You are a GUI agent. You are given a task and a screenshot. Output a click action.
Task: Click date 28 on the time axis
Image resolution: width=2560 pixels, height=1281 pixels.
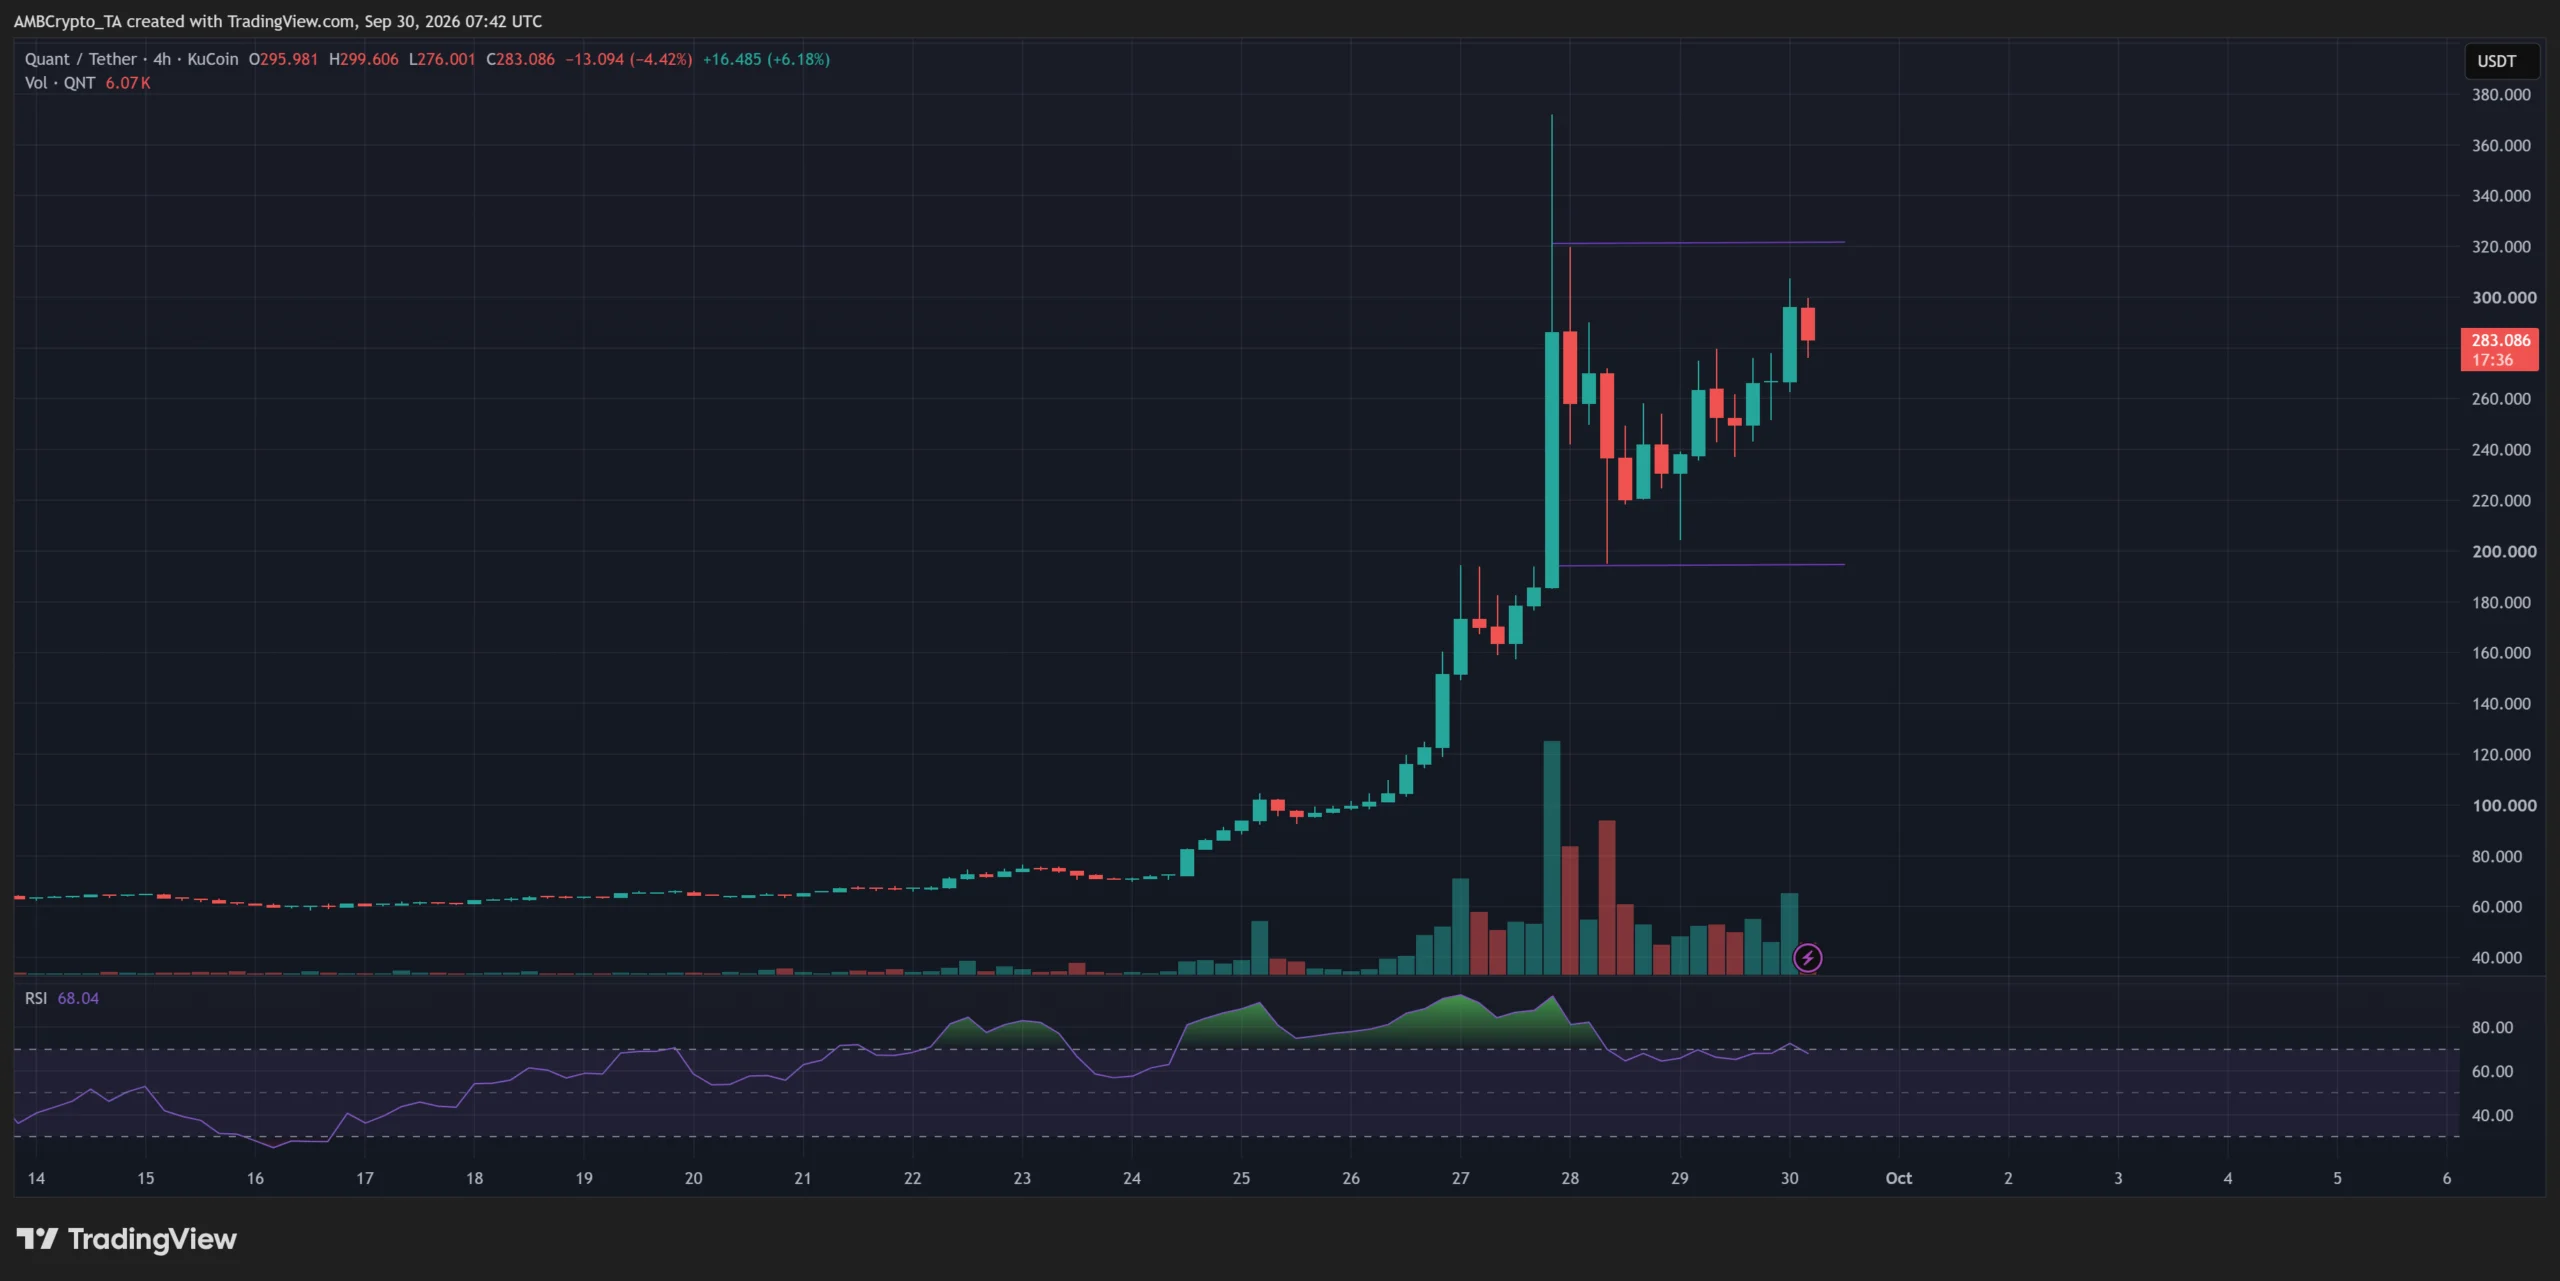coord(1570,1179)
